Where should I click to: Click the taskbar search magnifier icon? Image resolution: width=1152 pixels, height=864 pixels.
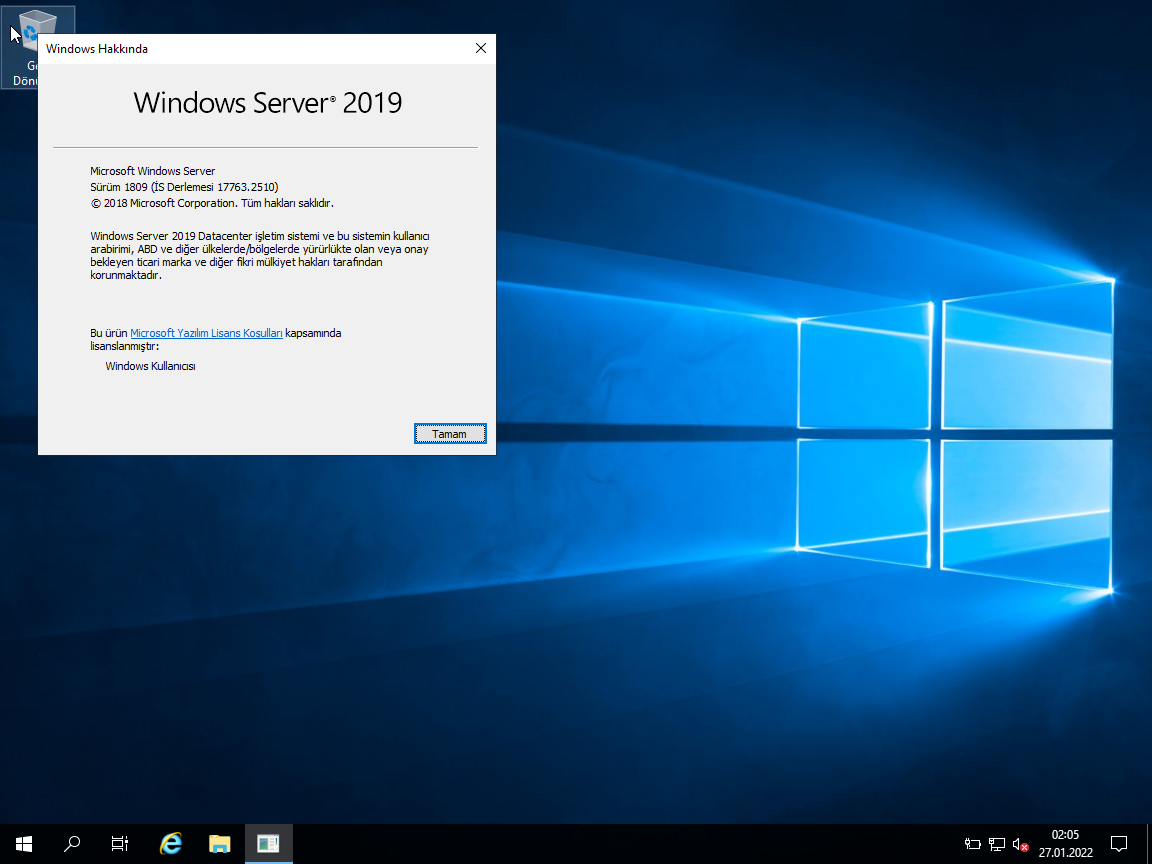click(x=72, y=843)
